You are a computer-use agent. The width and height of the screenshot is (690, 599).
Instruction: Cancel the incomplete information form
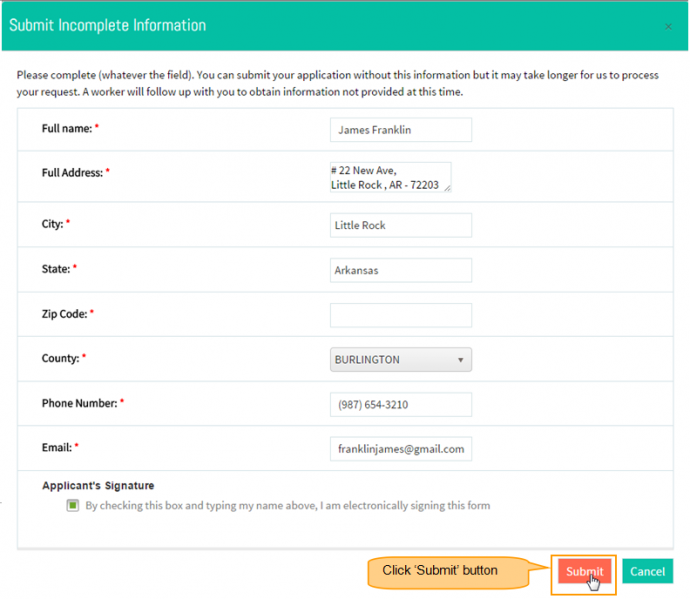tap(647, 571)
